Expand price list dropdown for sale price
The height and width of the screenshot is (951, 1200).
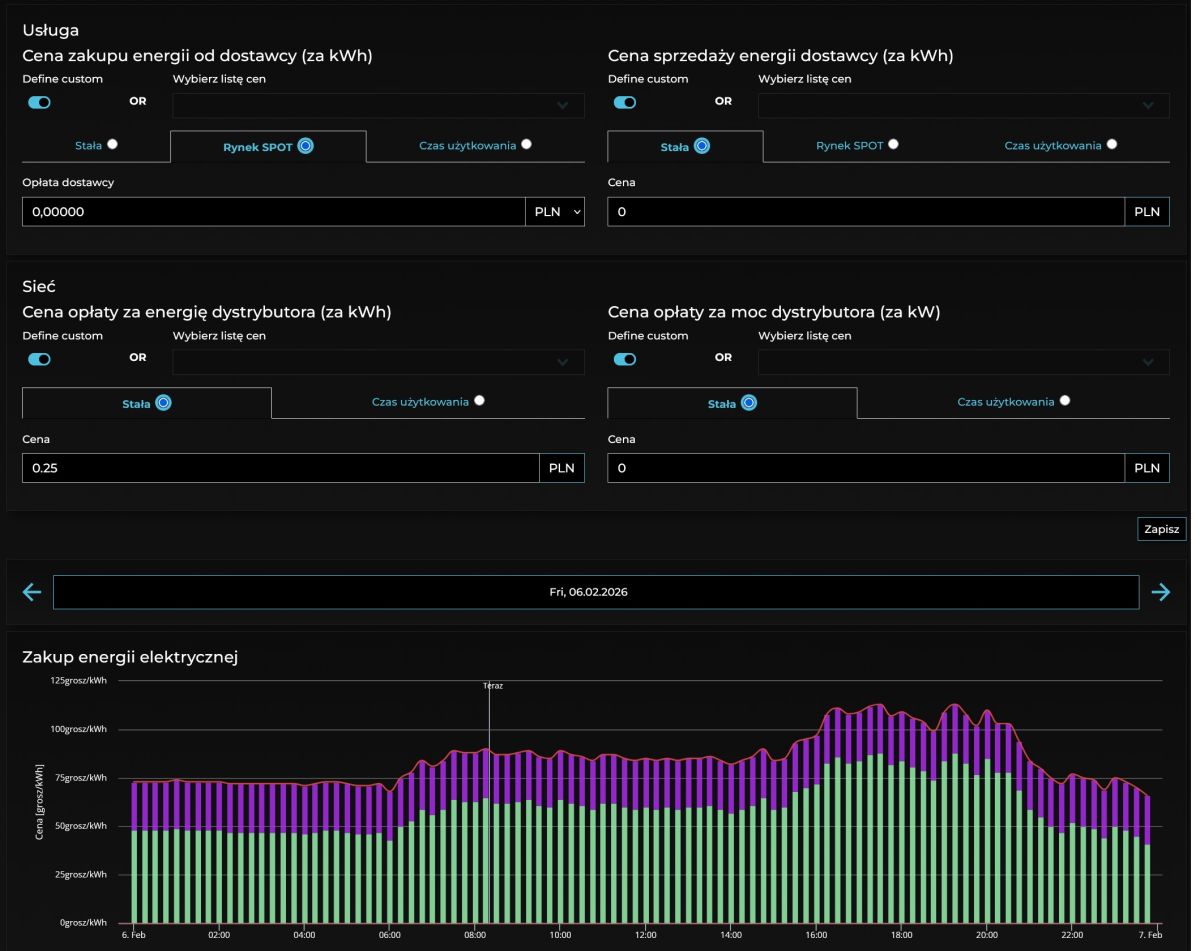tap(963, 105)
